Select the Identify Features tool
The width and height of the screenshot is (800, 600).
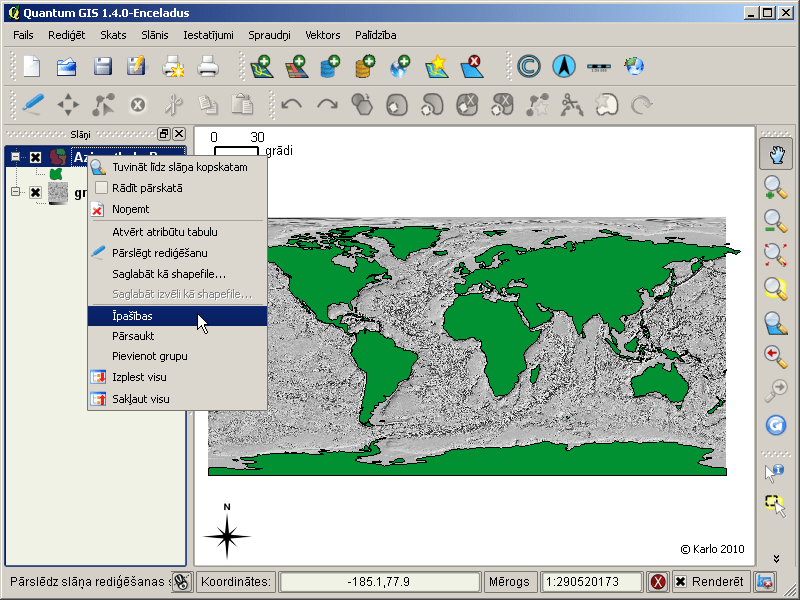tap(774, 472)
